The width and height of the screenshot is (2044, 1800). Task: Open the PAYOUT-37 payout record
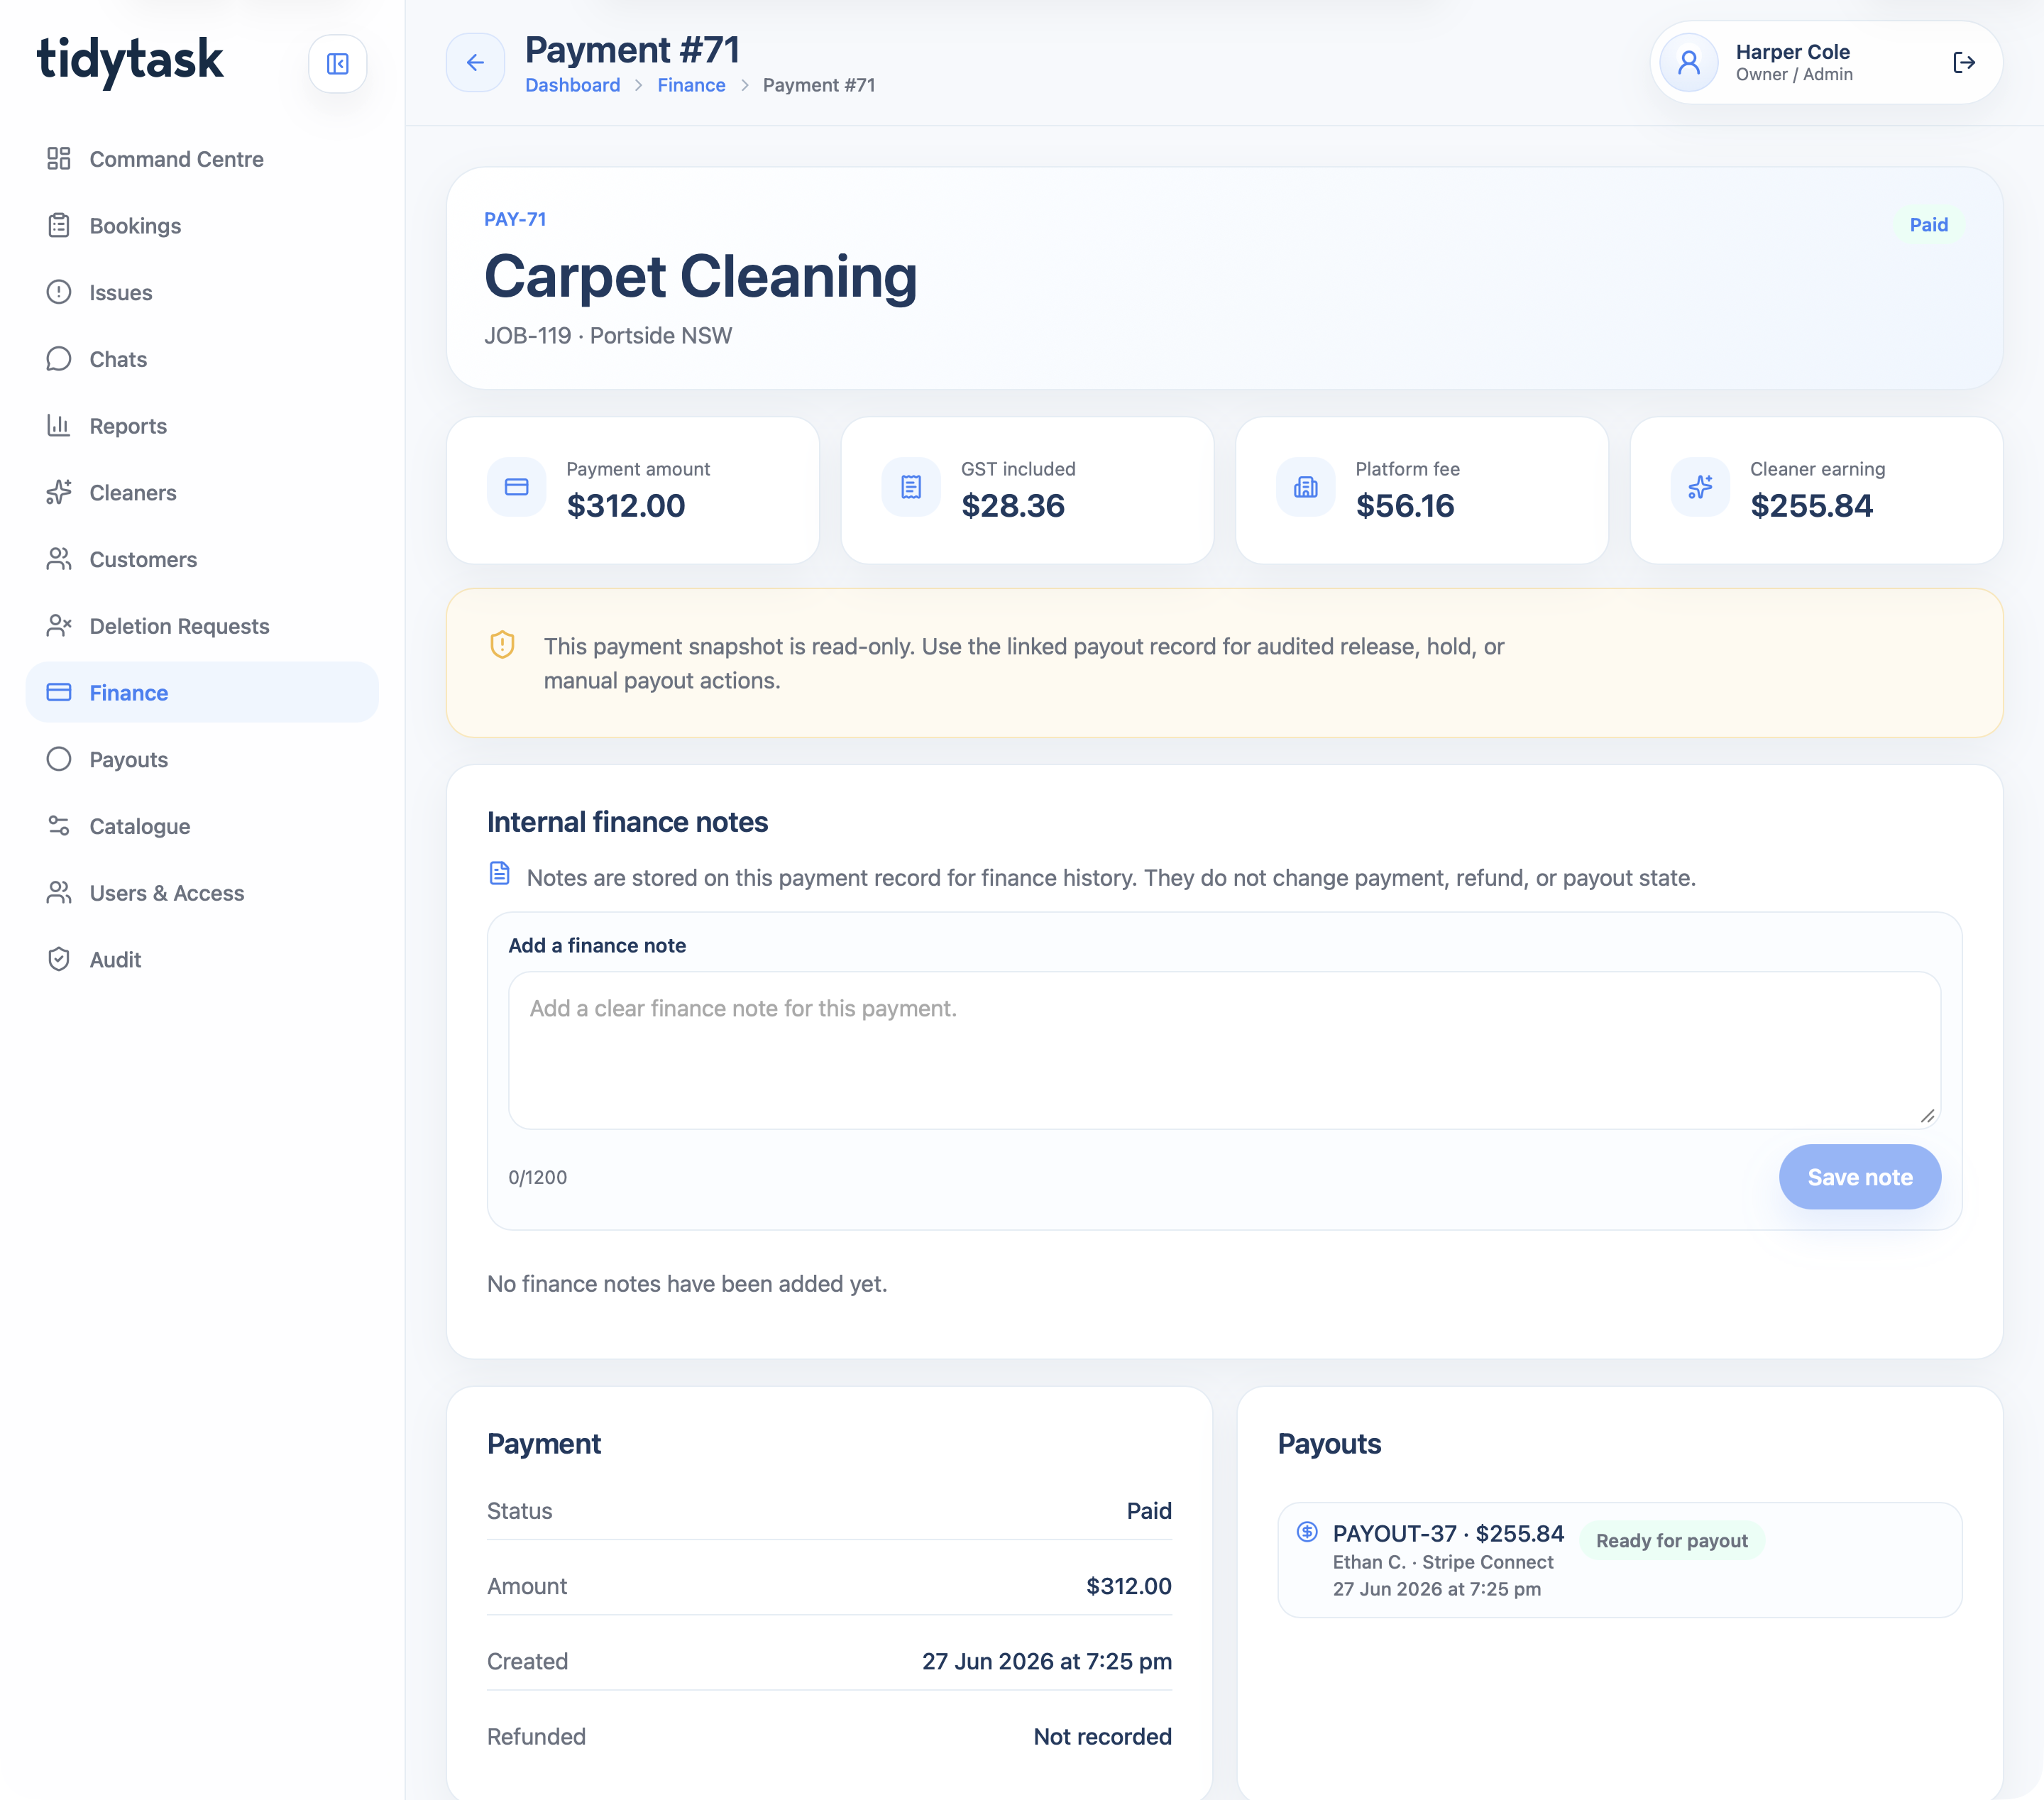[x=1619, y=1560]
